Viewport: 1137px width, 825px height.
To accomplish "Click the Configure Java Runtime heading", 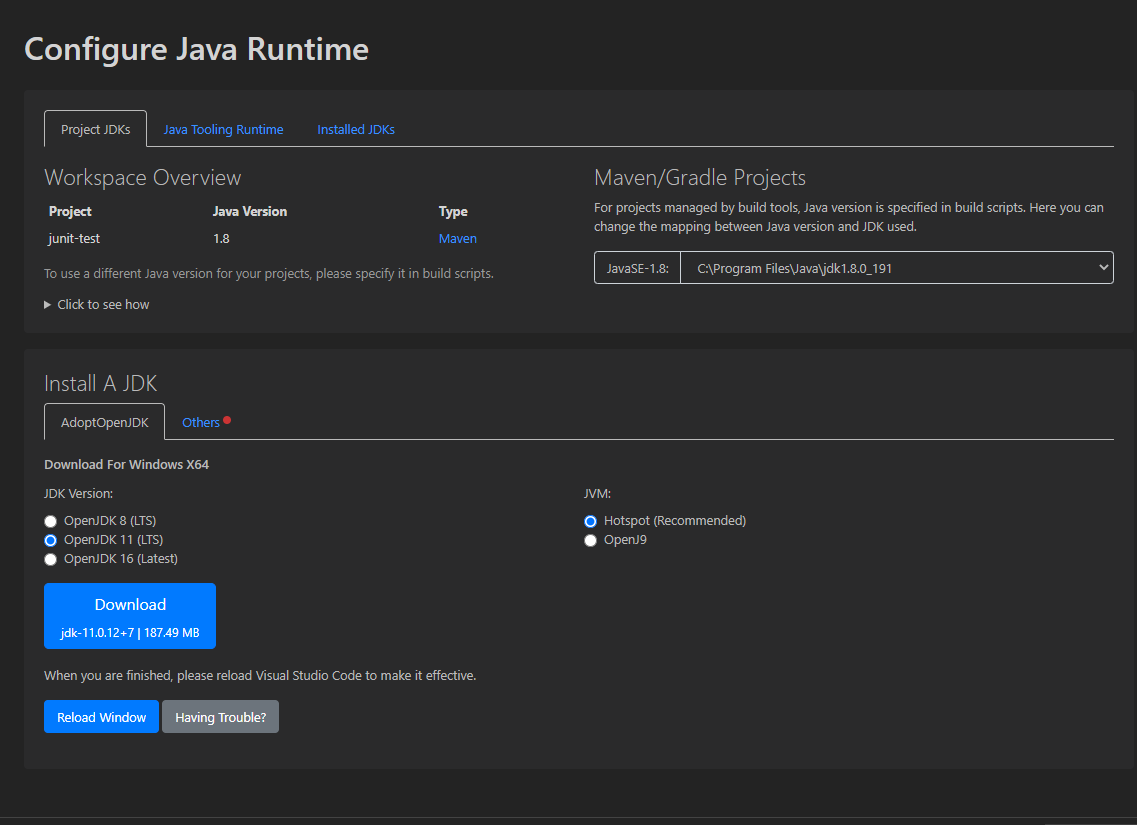I will pos(196,48).
